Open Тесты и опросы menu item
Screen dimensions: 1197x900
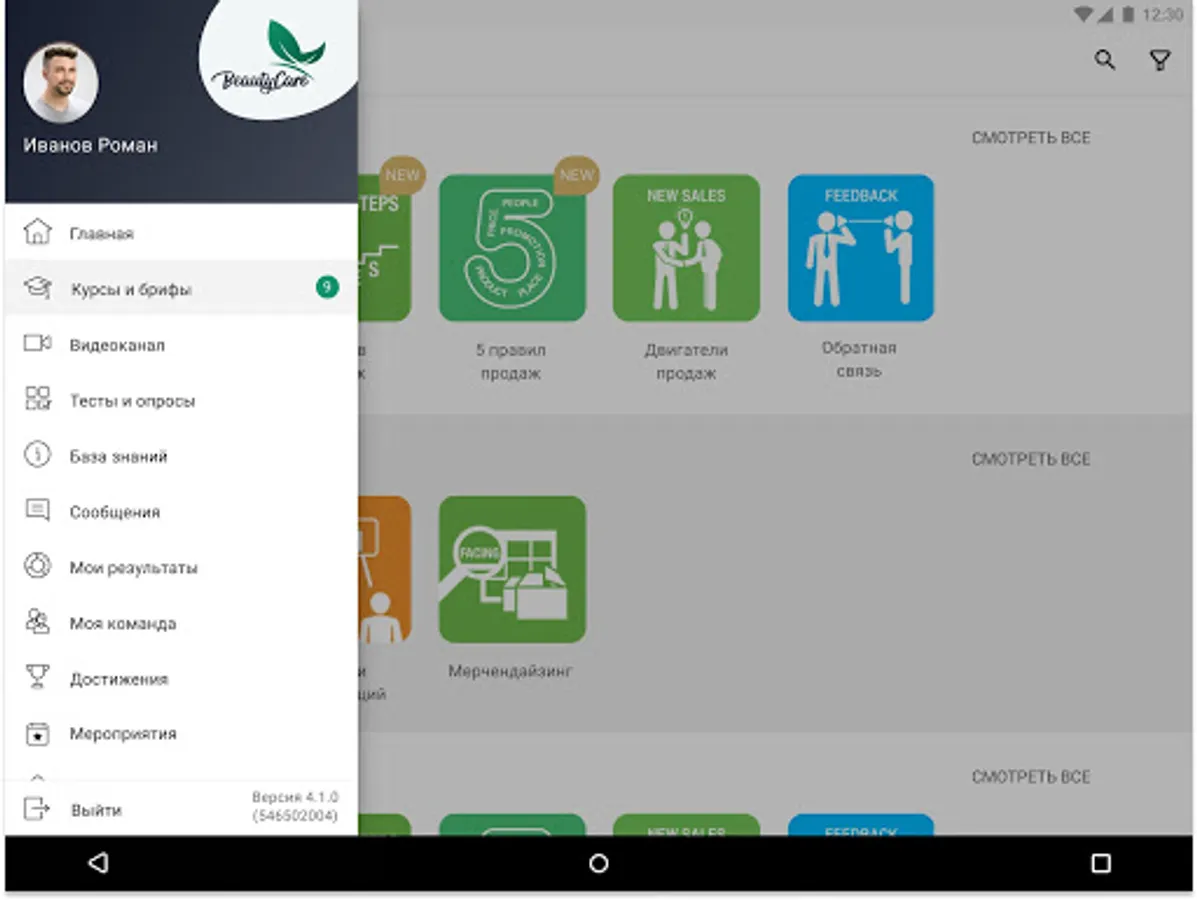(x=181, y=399)
